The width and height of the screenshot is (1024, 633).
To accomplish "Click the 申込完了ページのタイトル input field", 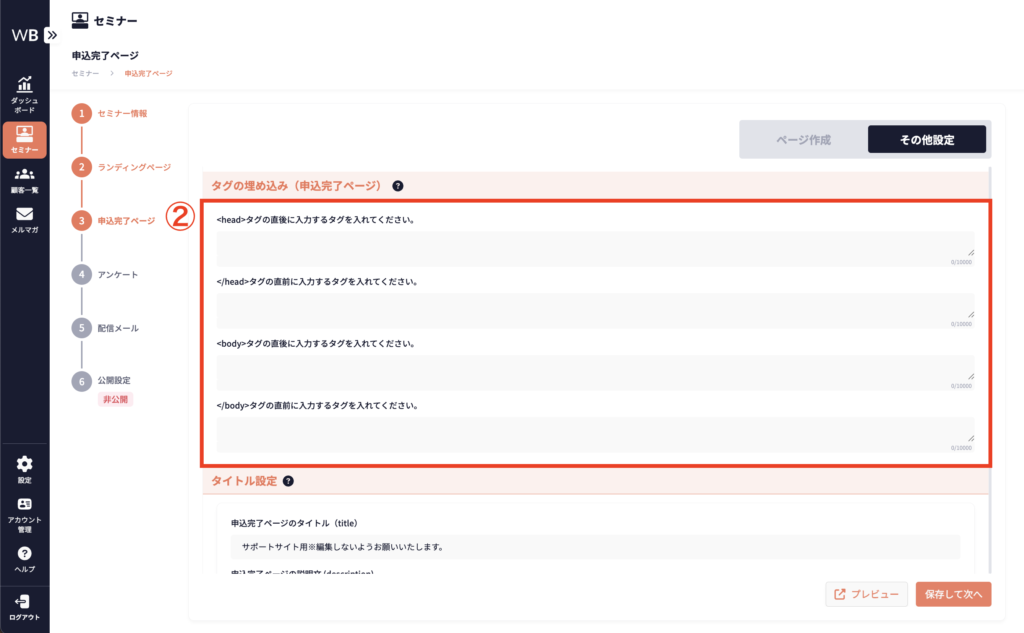I will tap(595, 547).
